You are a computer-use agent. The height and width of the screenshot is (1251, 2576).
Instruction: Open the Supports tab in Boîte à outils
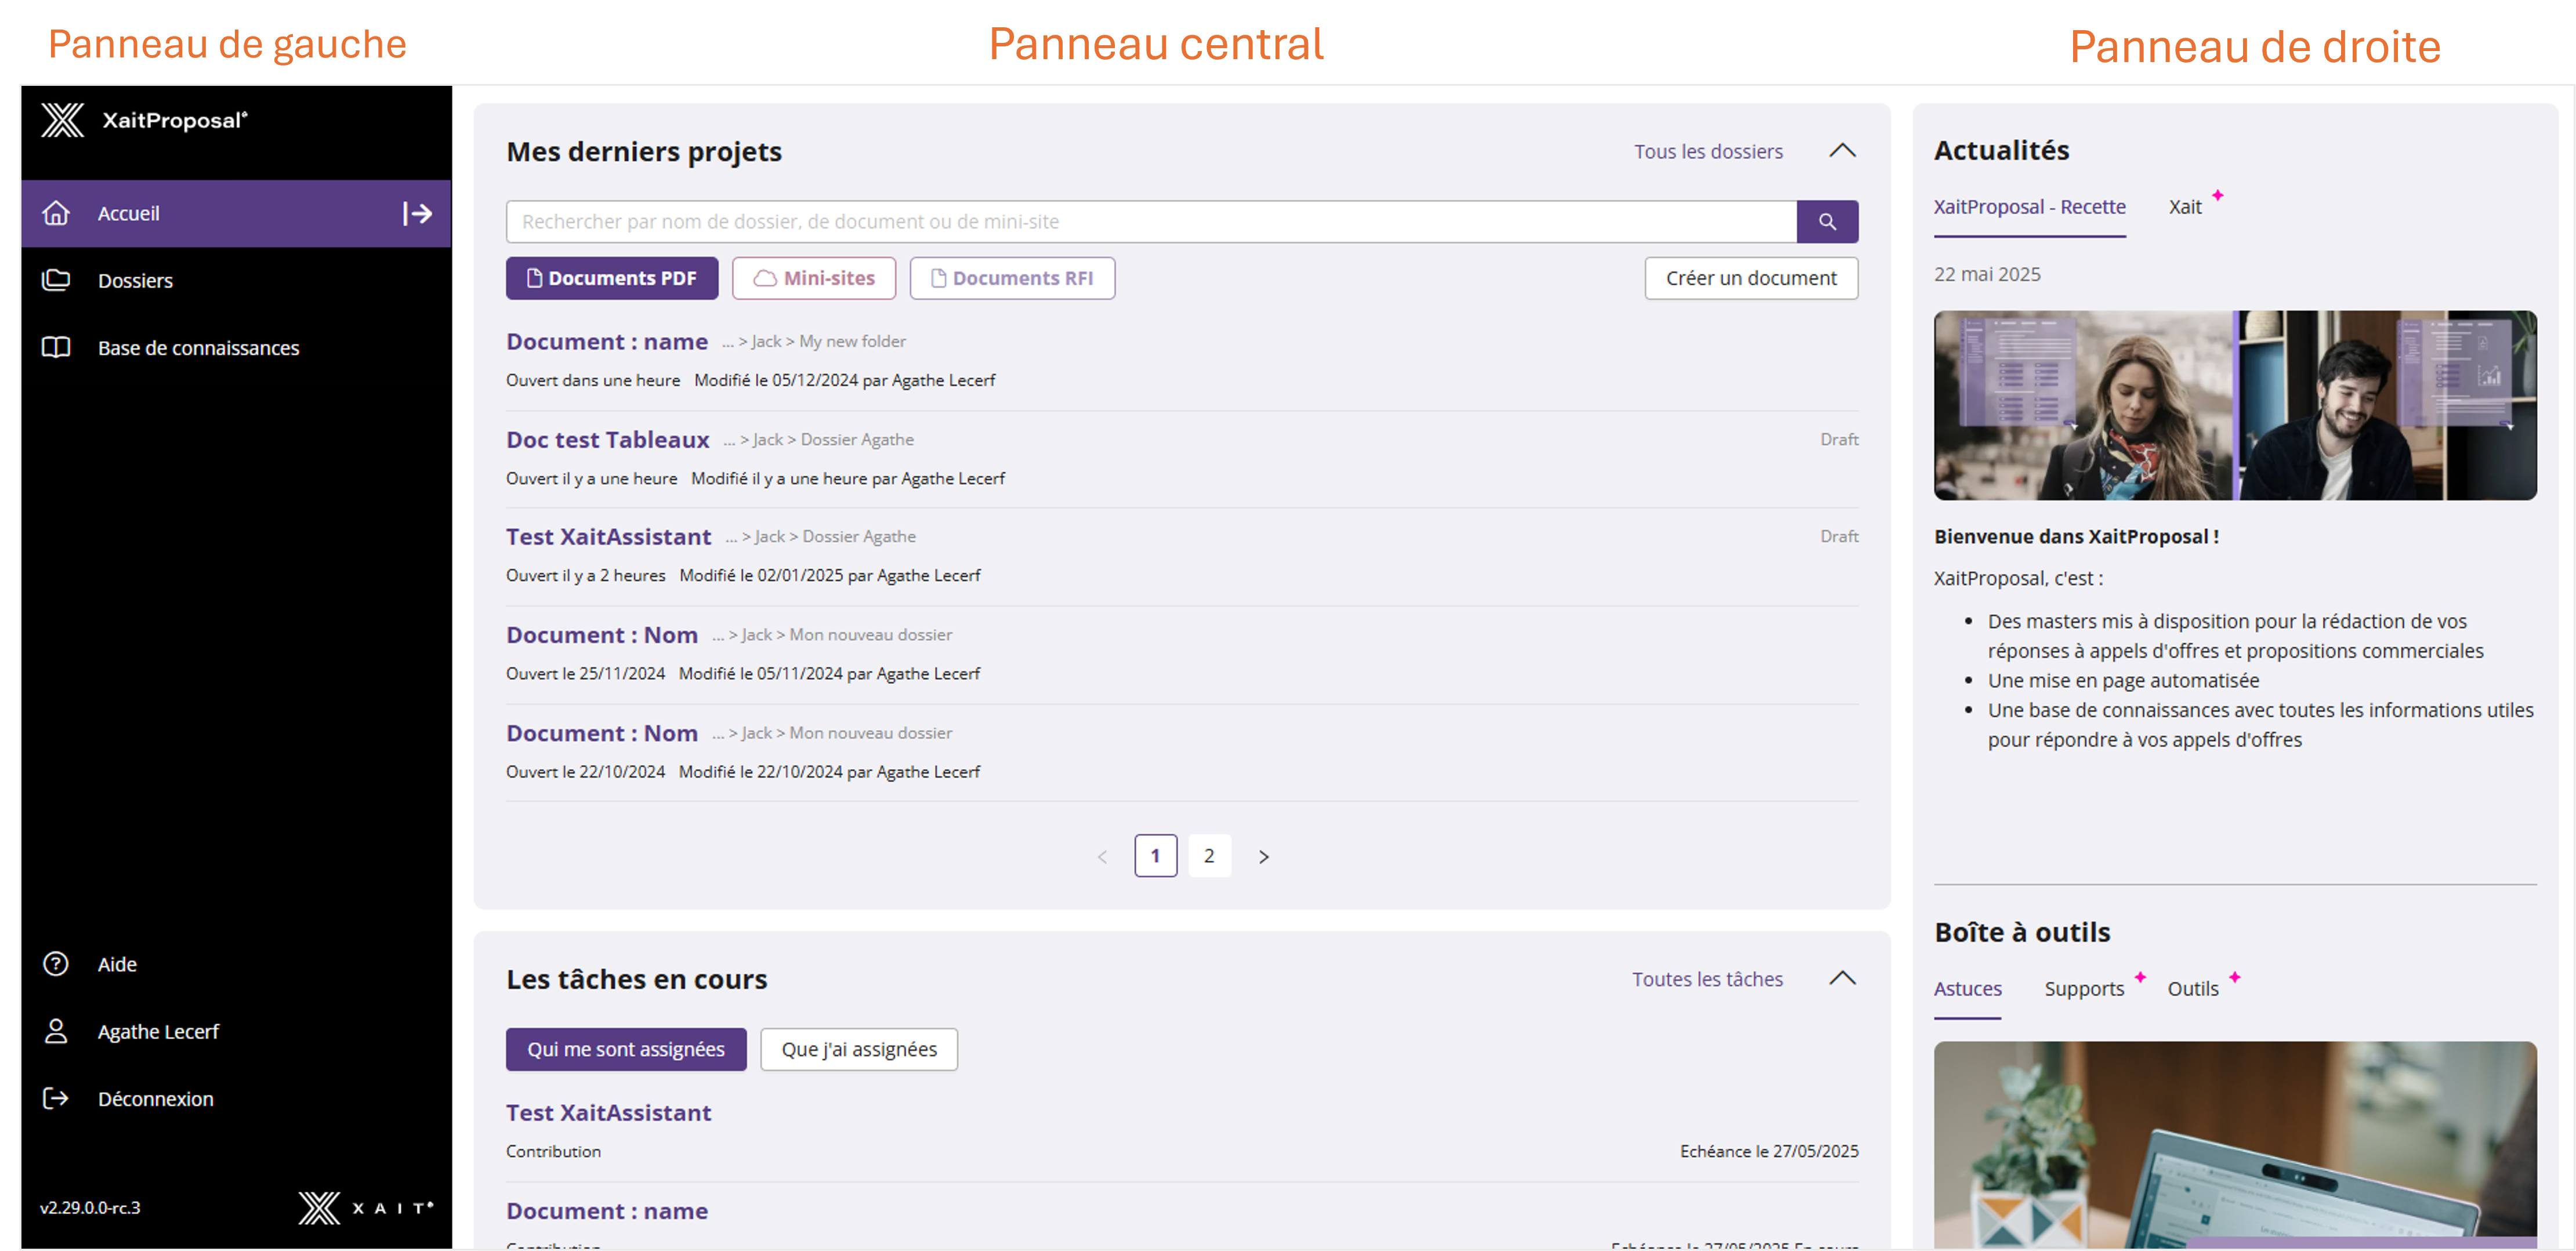(x=2083, y=988)
